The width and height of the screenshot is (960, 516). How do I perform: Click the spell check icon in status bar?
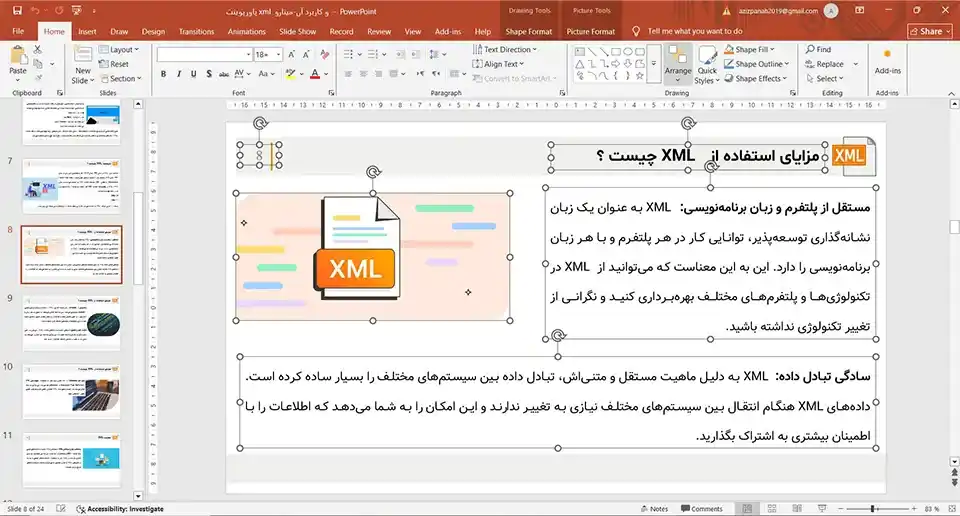61,509
